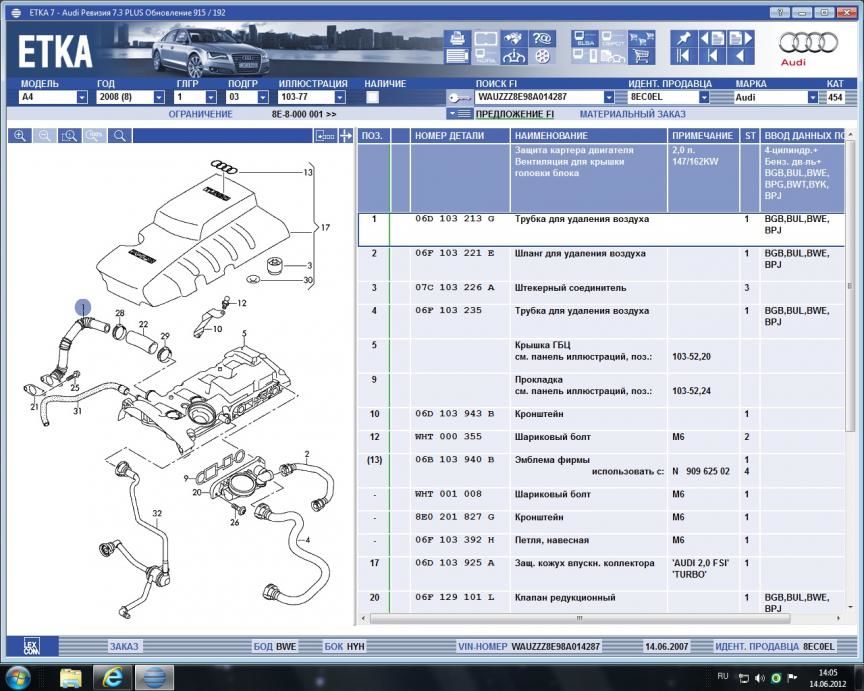The image size is (864, 691).
Task: Click the ЗАКАЗ button in the bottom bar
Action: [124, 646]
